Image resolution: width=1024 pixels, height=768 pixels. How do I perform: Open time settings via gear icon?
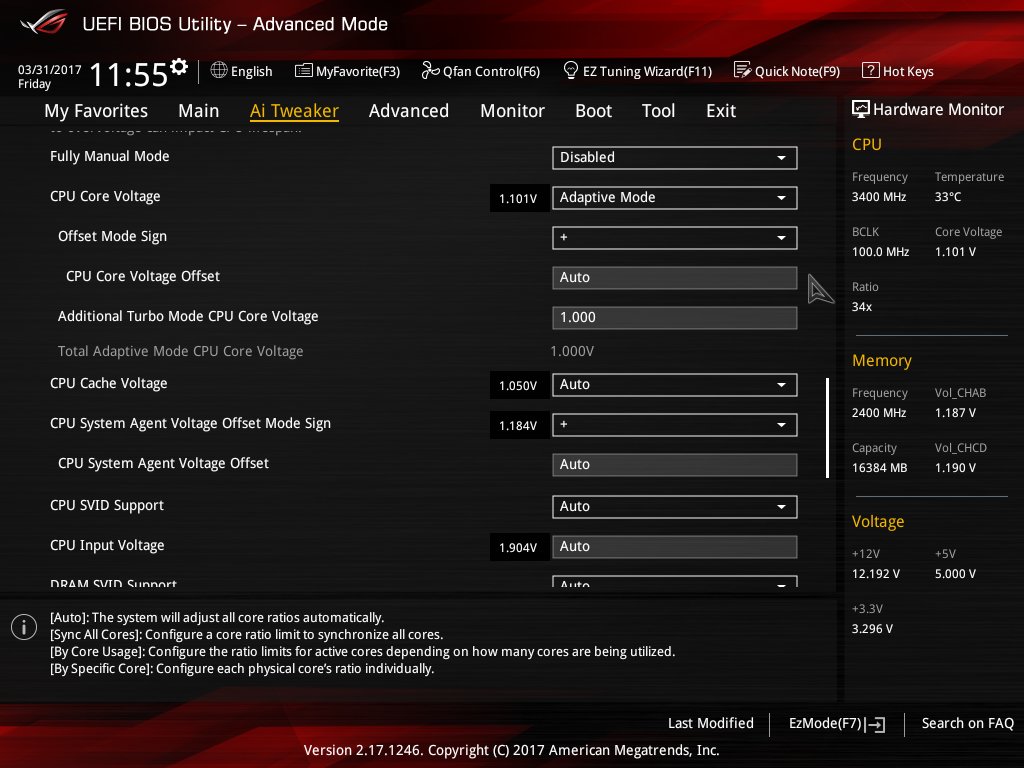[x=179, y=66]
